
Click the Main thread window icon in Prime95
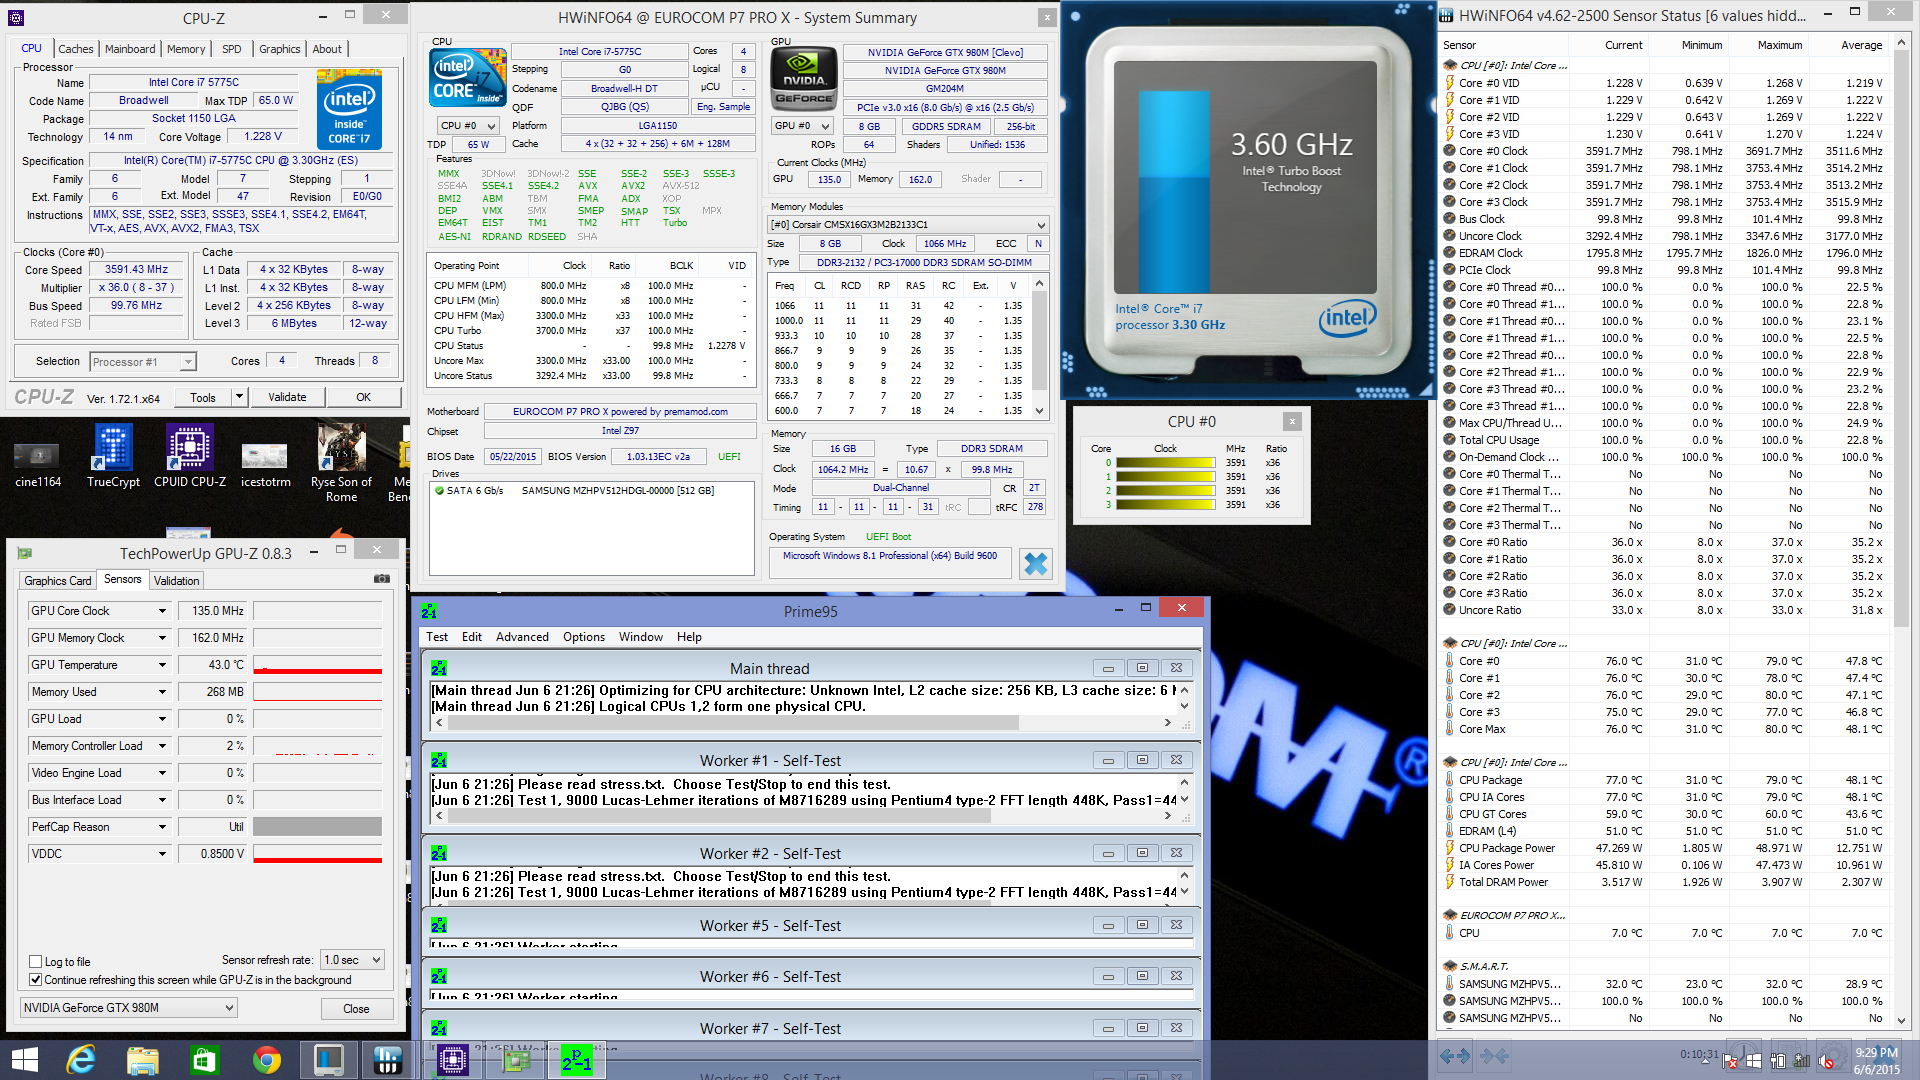click(439, 668)
